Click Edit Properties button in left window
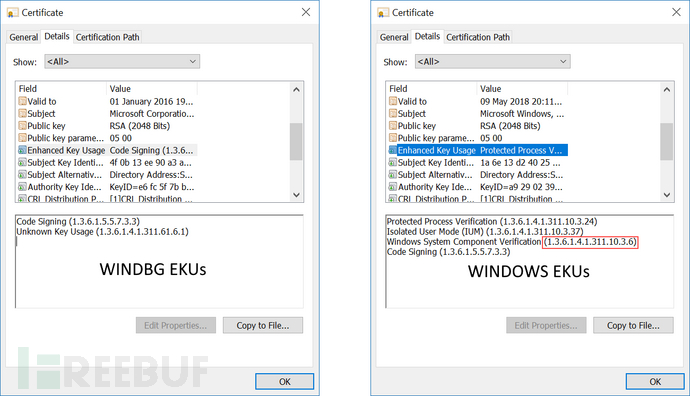 (176, 326)
